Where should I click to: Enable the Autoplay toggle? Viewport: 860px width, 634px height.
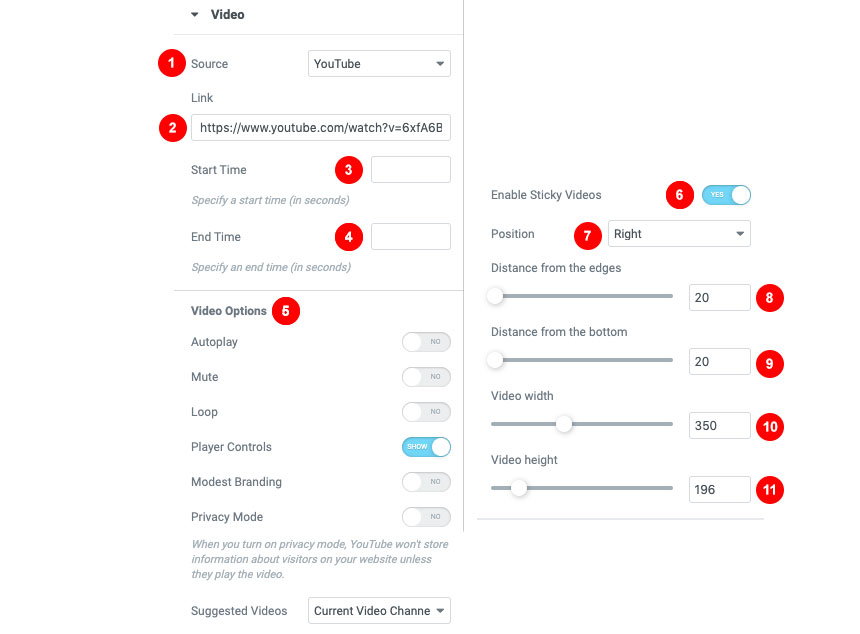[426, 342]
